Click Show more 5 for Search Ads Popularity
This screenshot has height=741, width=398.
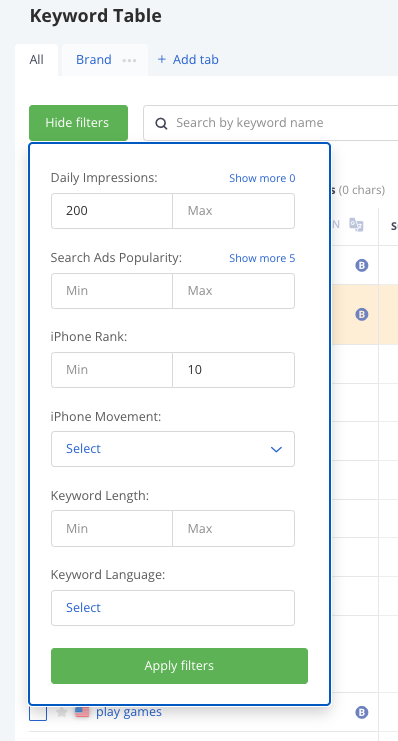coord(262,258)
